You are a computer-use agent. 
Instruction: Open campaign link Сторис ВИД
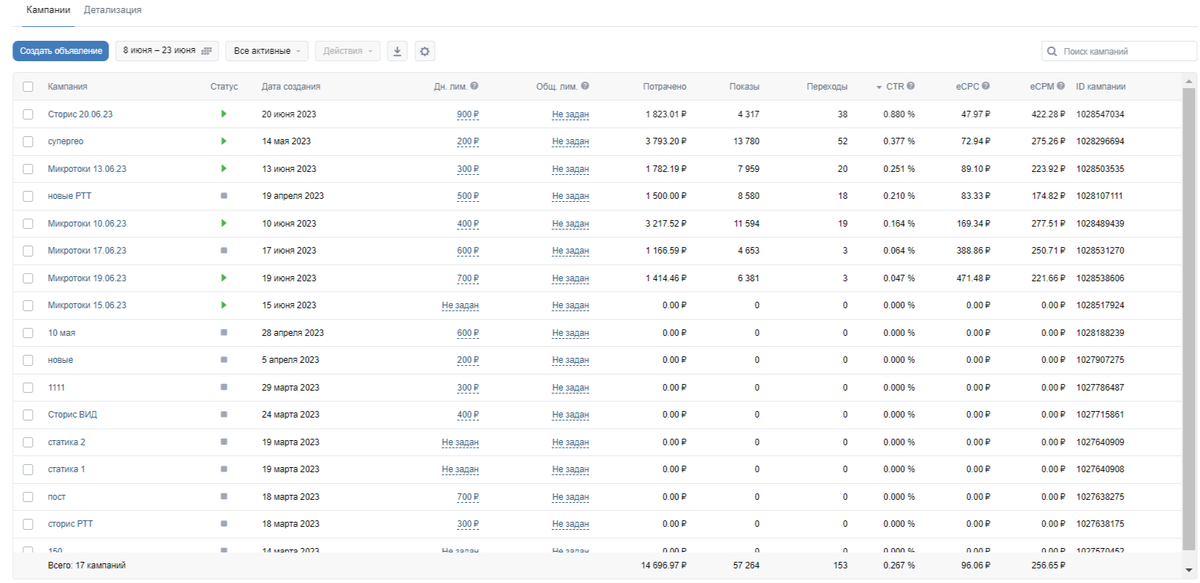(72, 414)
